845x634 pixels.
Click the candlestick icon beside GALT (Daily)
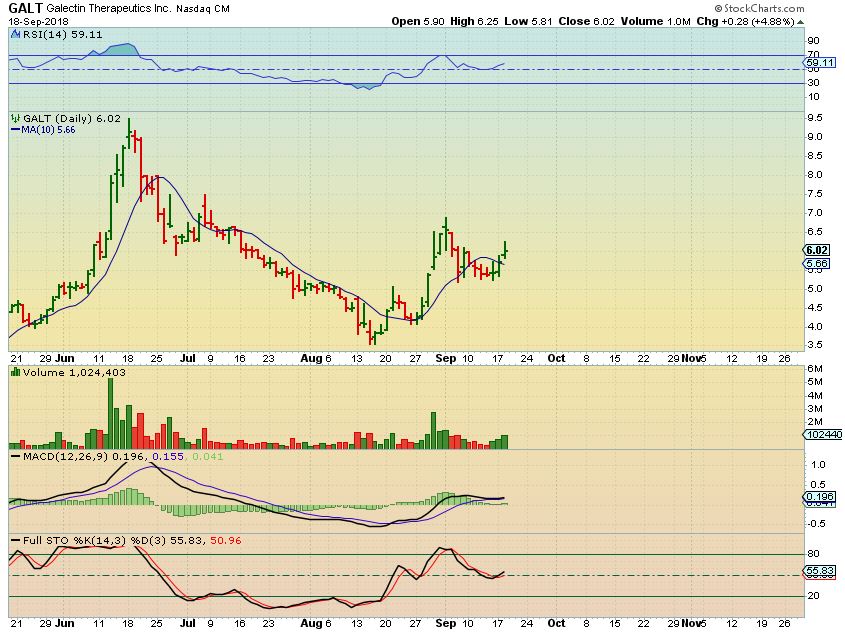tap(16, 118)
